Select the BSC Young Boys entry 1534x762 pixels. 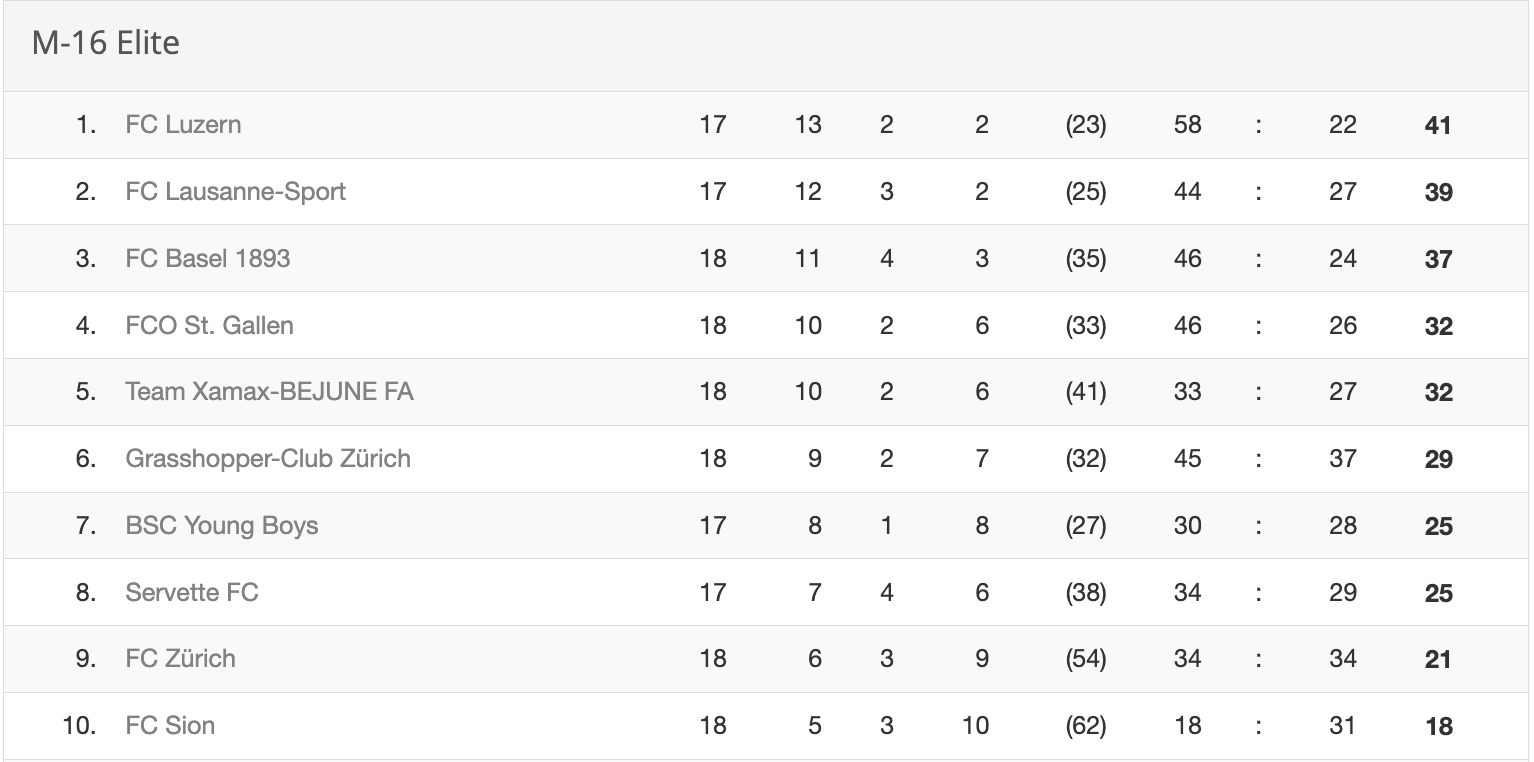pos(221,526)
